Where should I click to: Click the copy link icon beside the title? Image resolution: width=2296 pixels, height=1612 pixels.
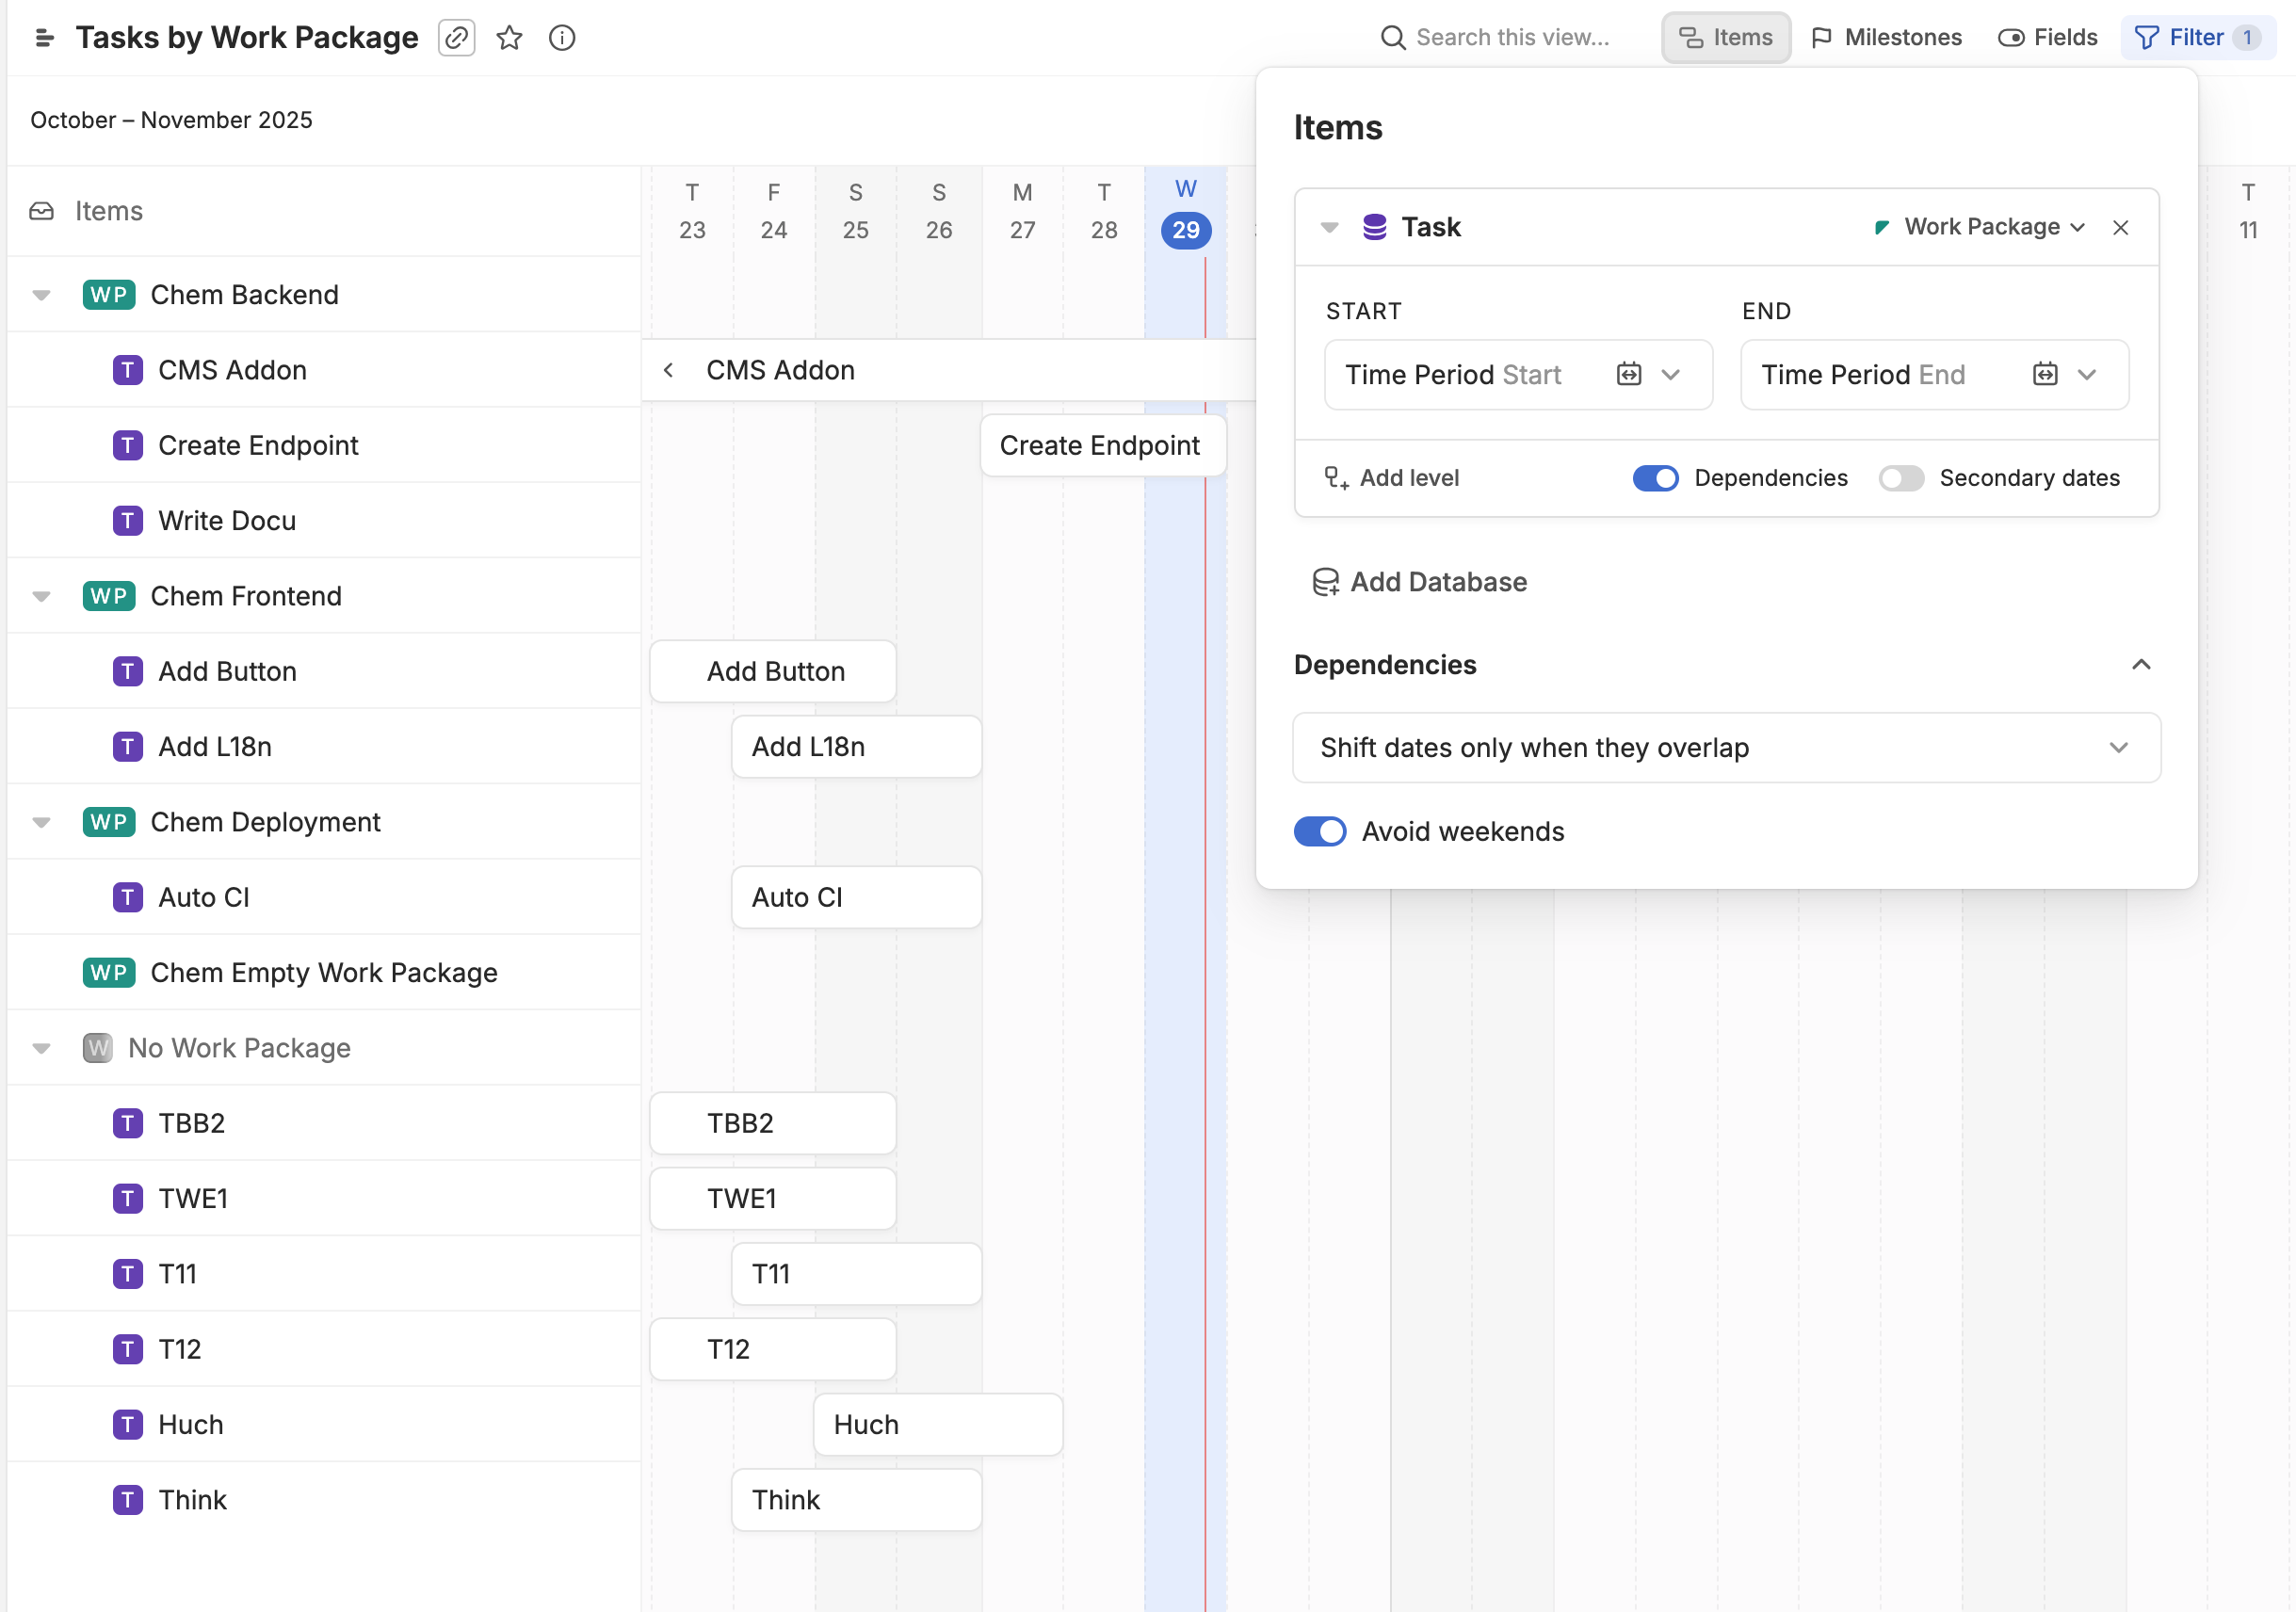coord(456,38)
